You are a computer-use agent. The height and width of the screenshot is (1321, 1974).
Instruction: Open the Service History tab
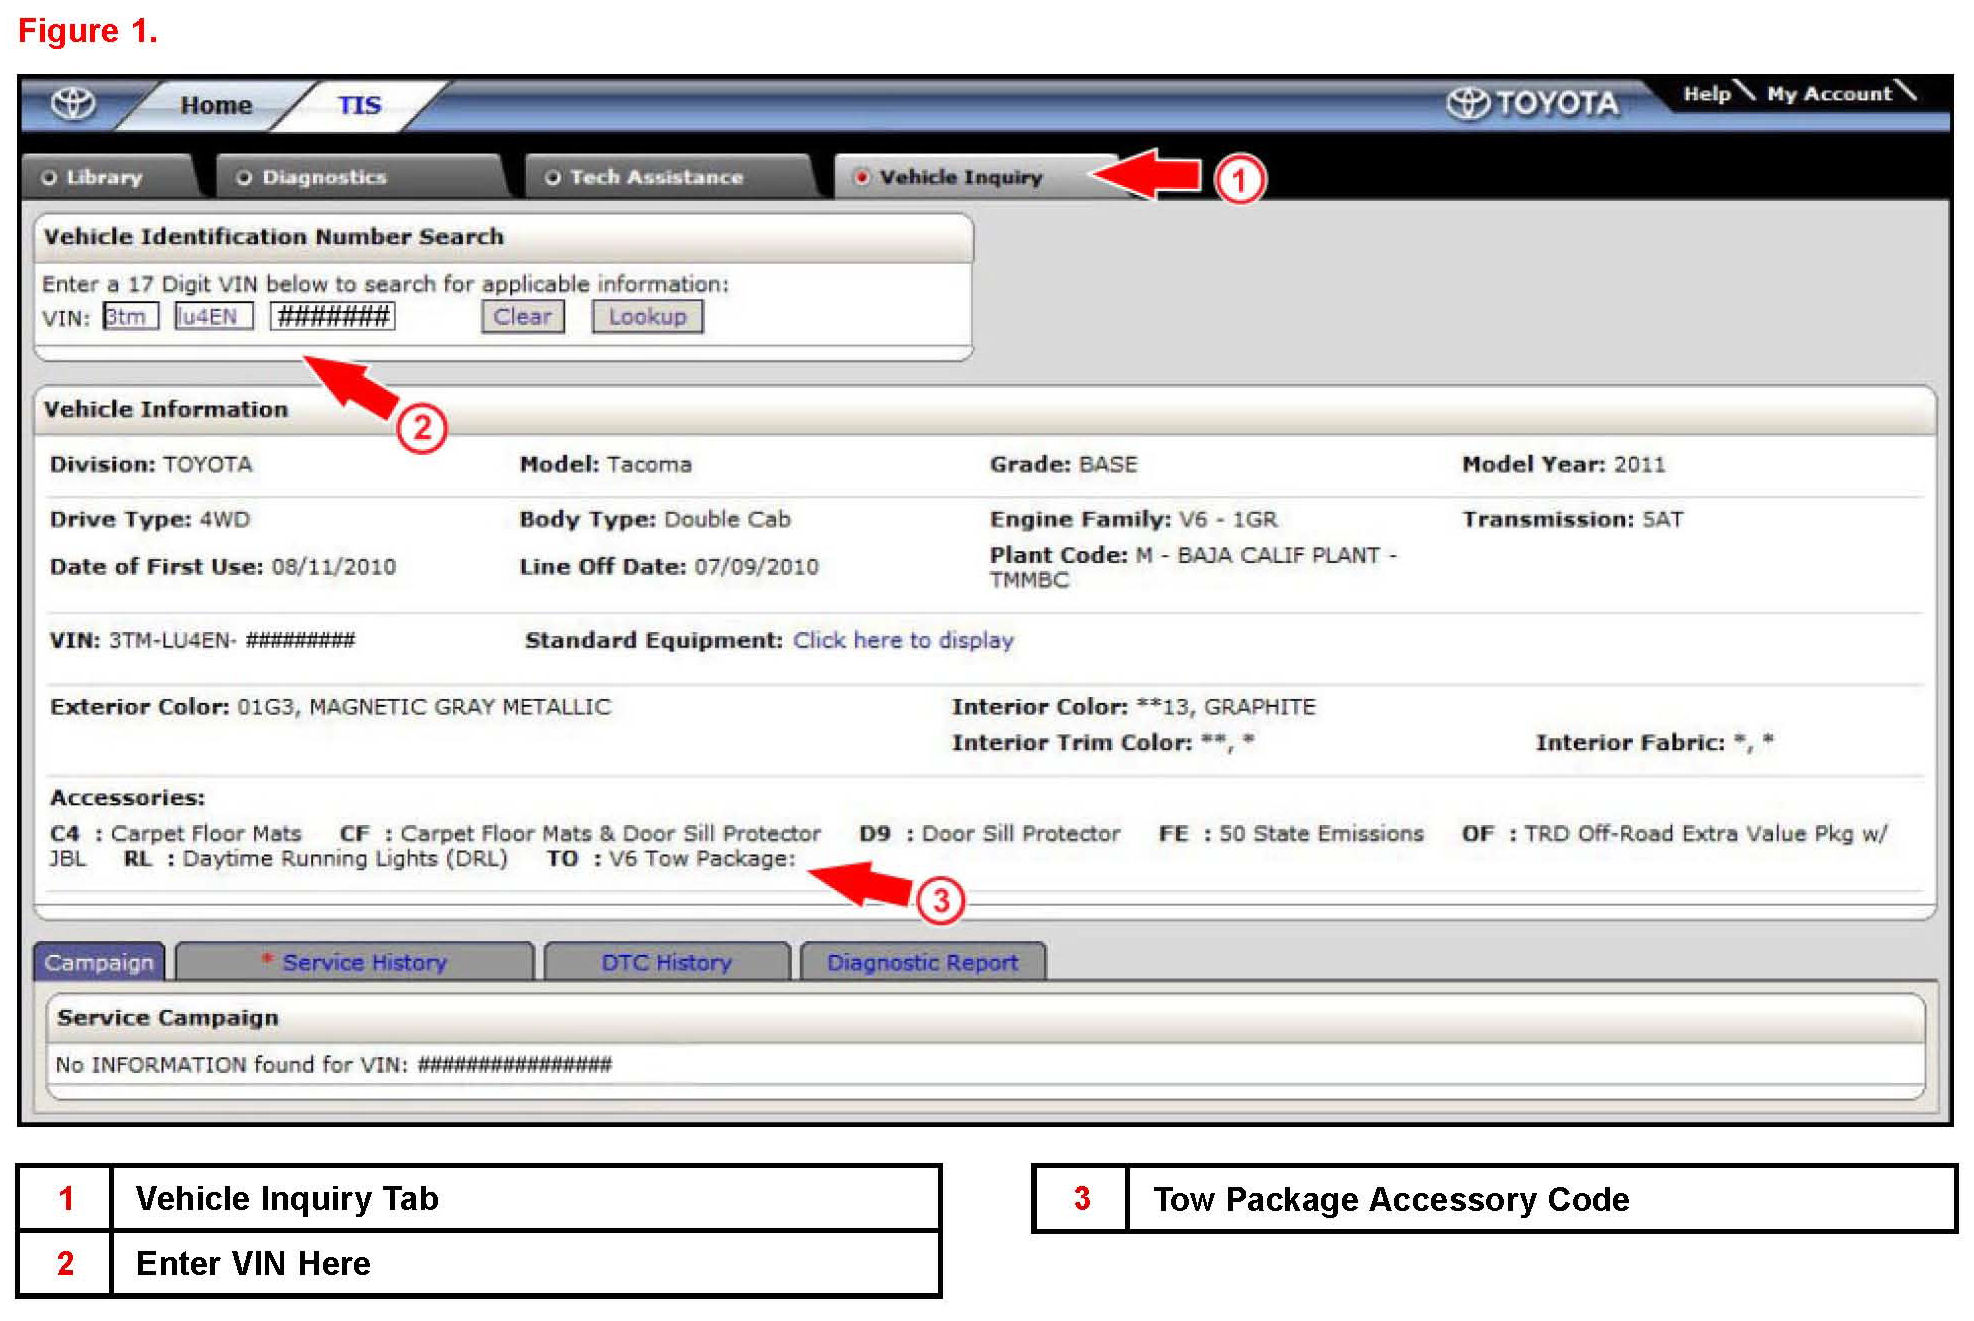pos(355,962)
